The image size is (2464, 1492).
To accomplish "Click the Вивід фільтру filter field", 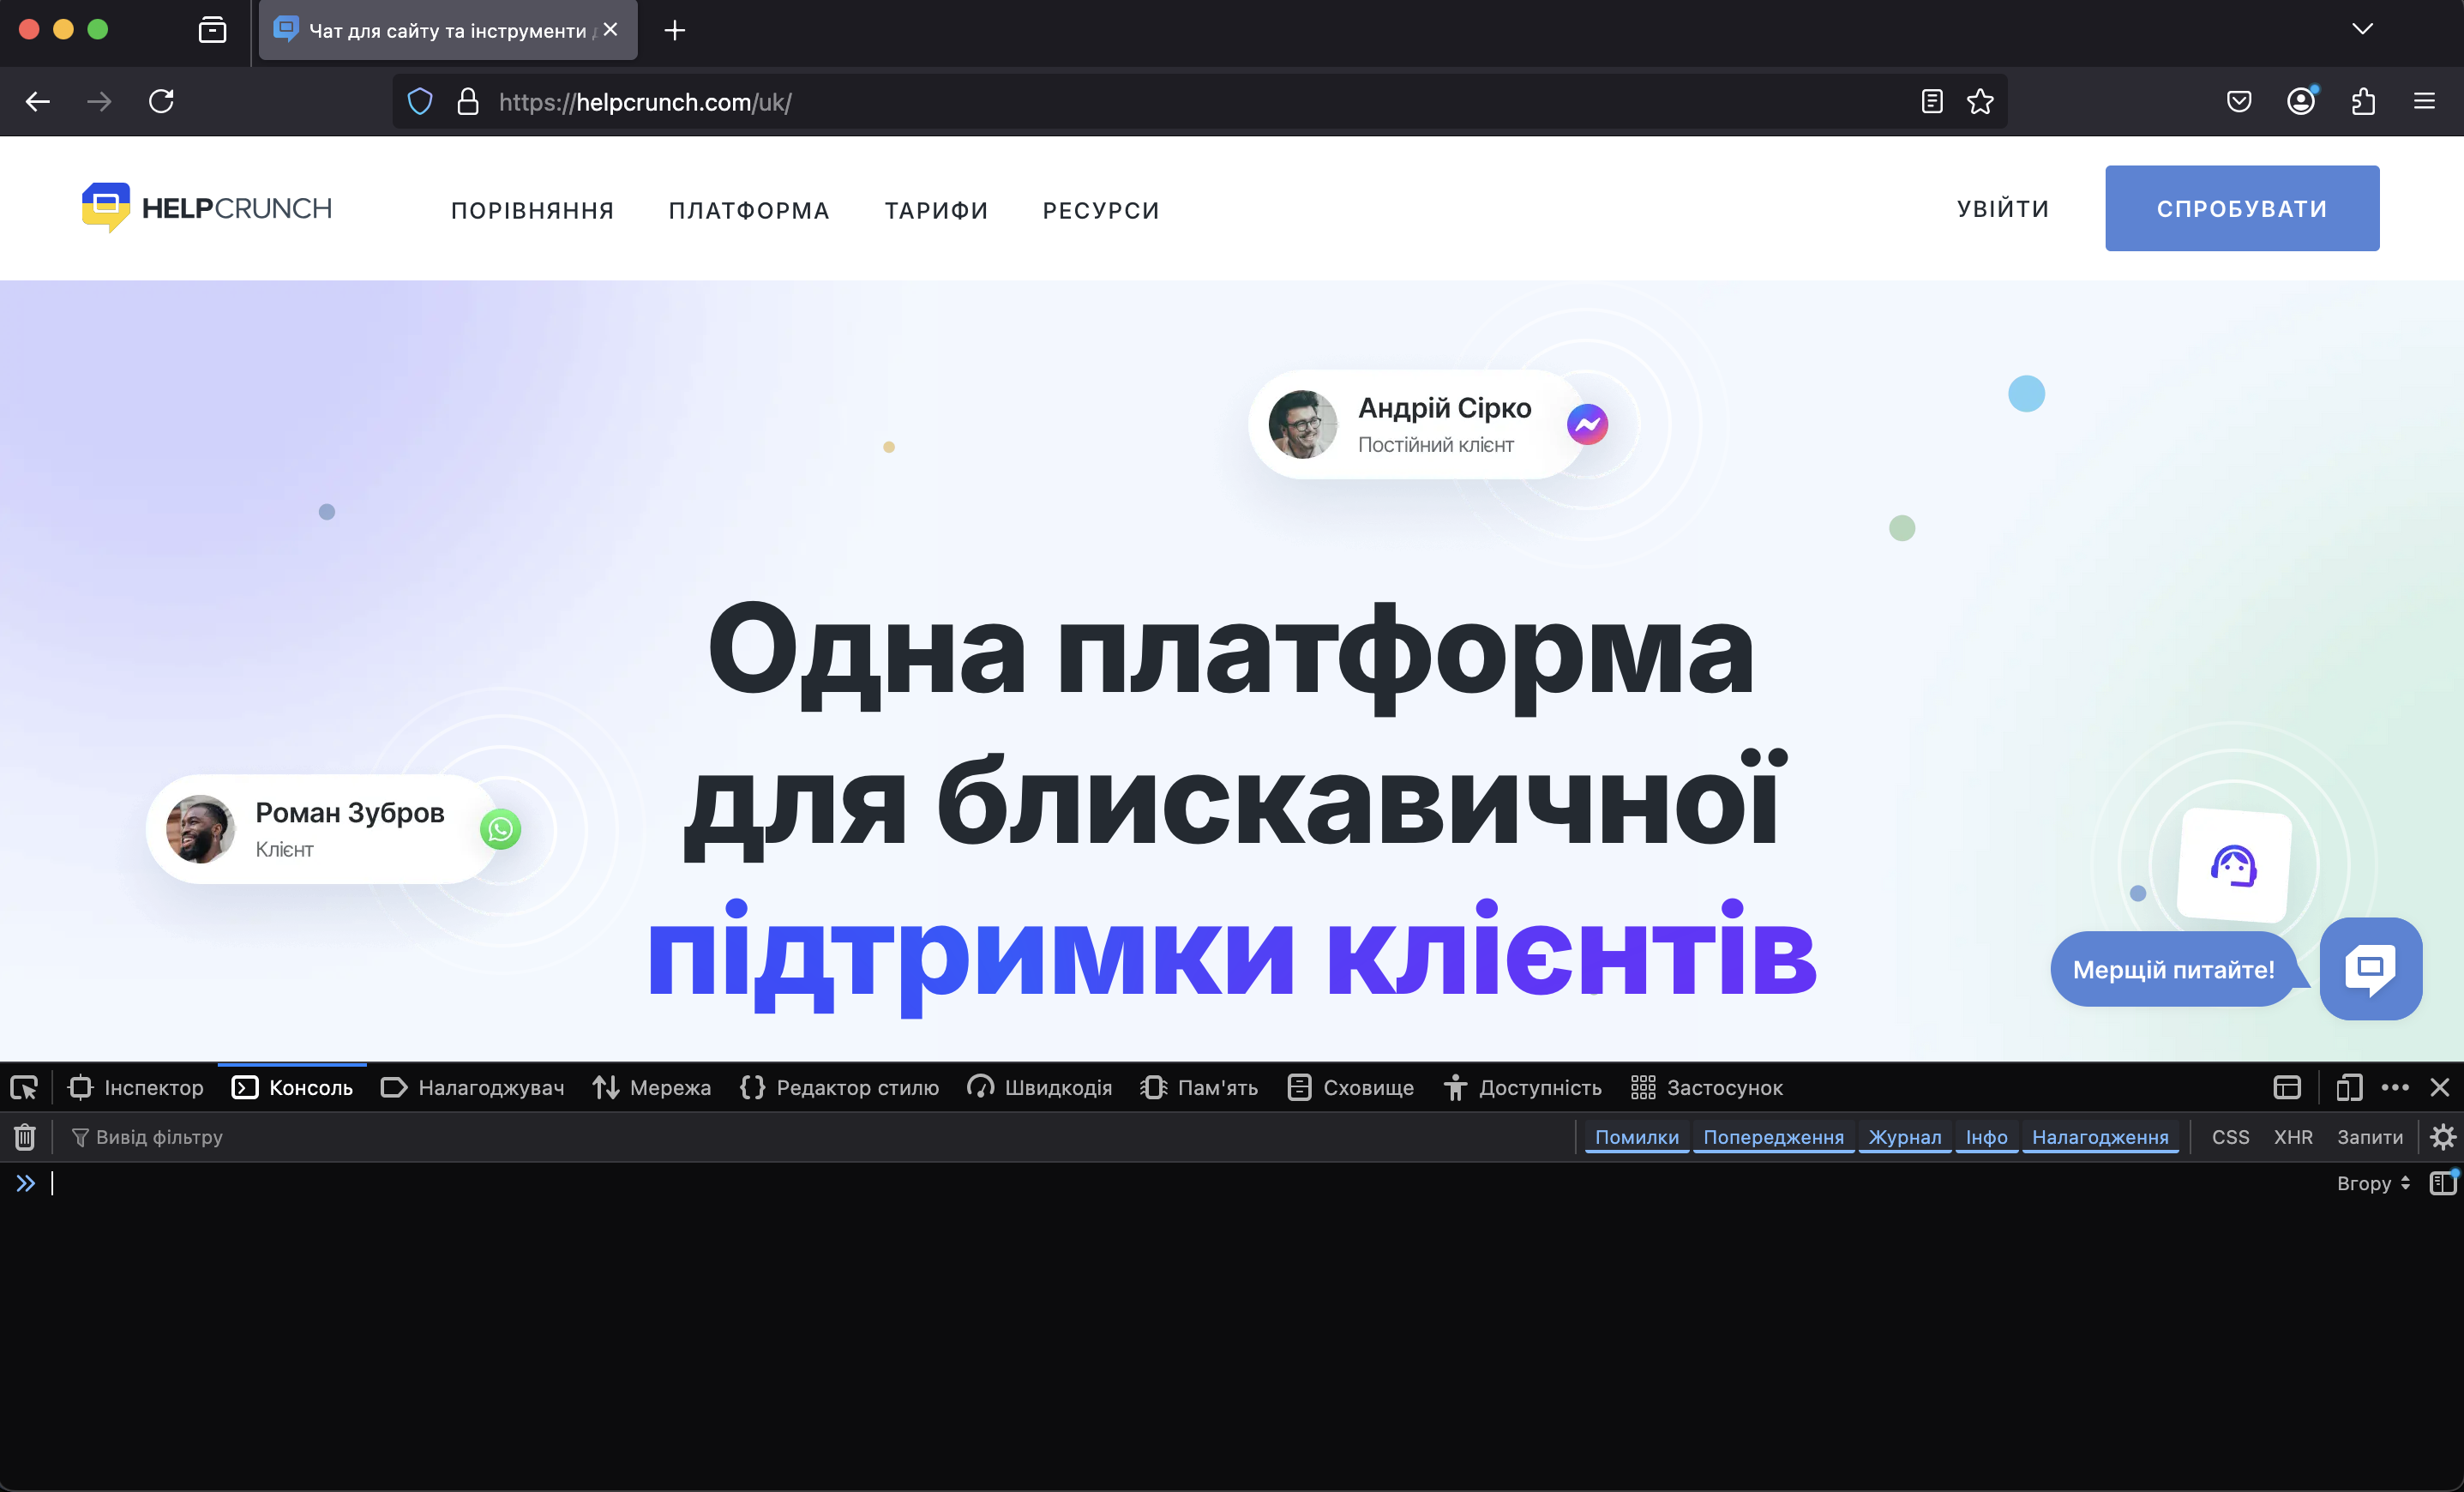I will click(820, 1137).
